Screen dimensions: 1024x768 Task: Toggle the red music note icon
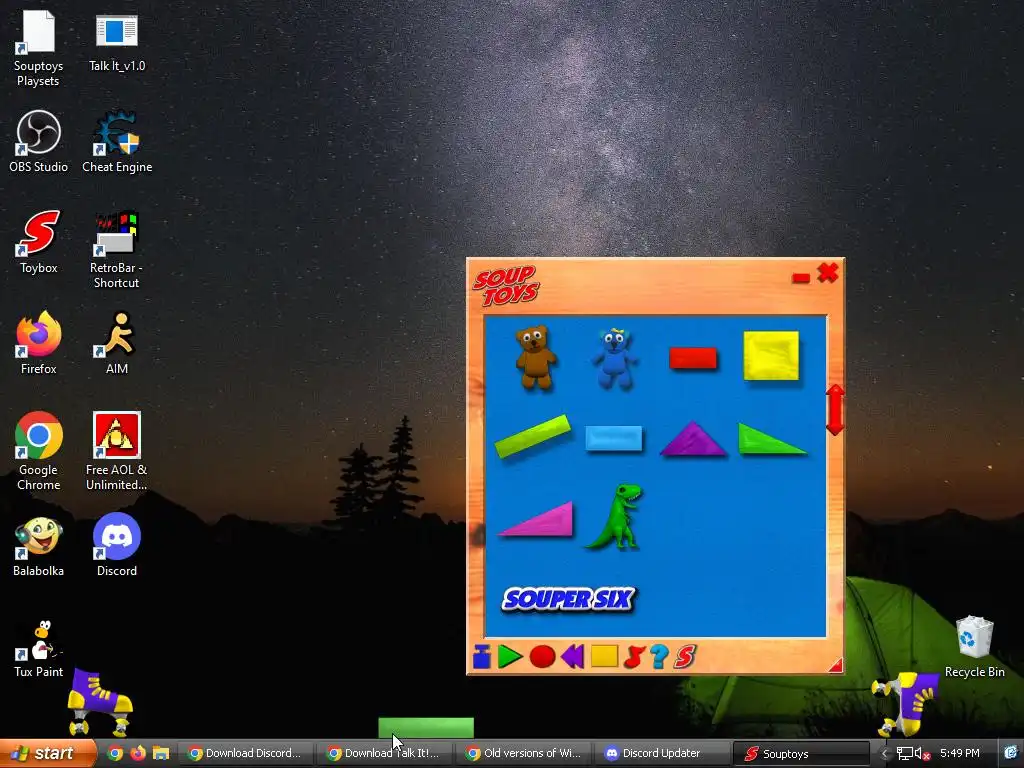pyautogui.click(x=633, y=656)
